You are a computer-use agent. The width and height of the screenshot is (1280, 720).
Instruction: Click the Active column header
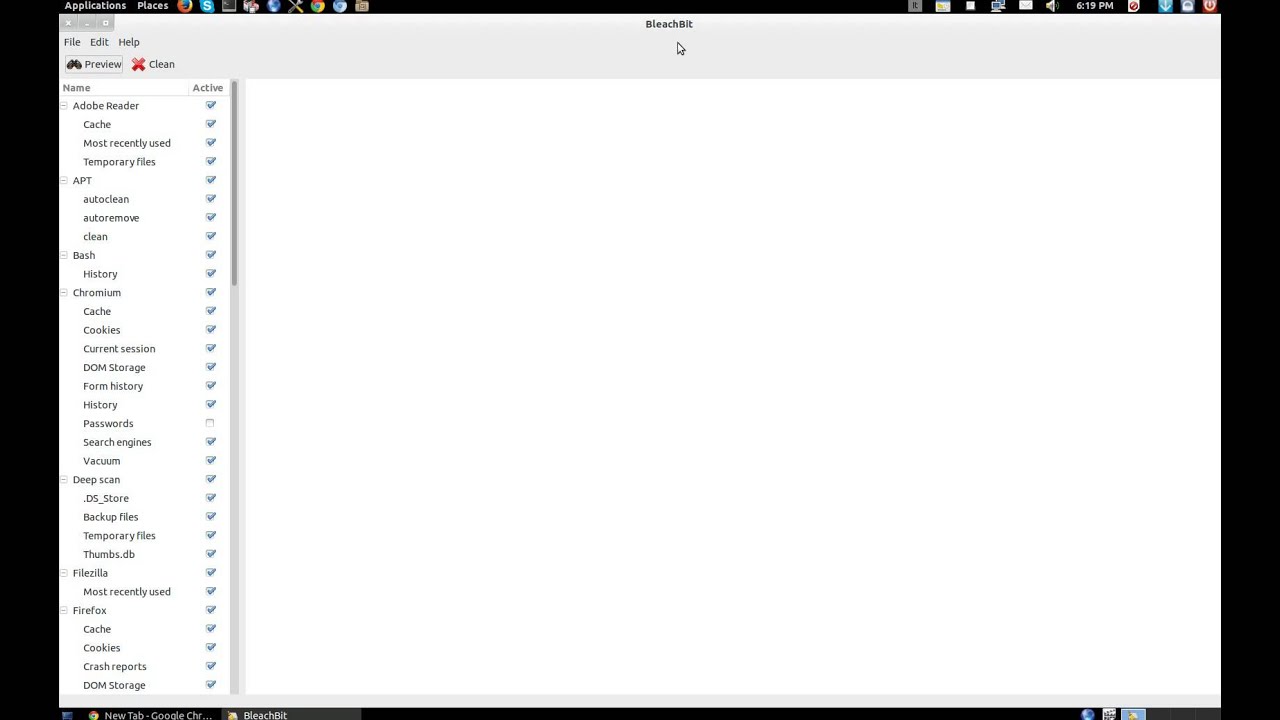[x=209, y=88]
